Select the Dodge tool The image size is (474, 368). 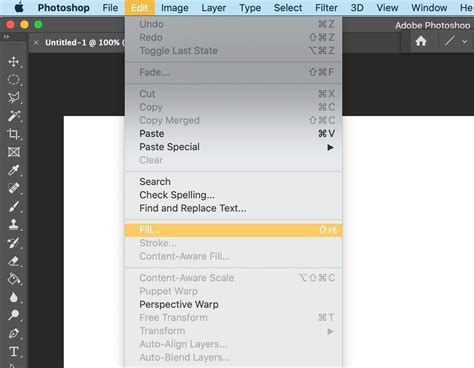tap(14, 315)
